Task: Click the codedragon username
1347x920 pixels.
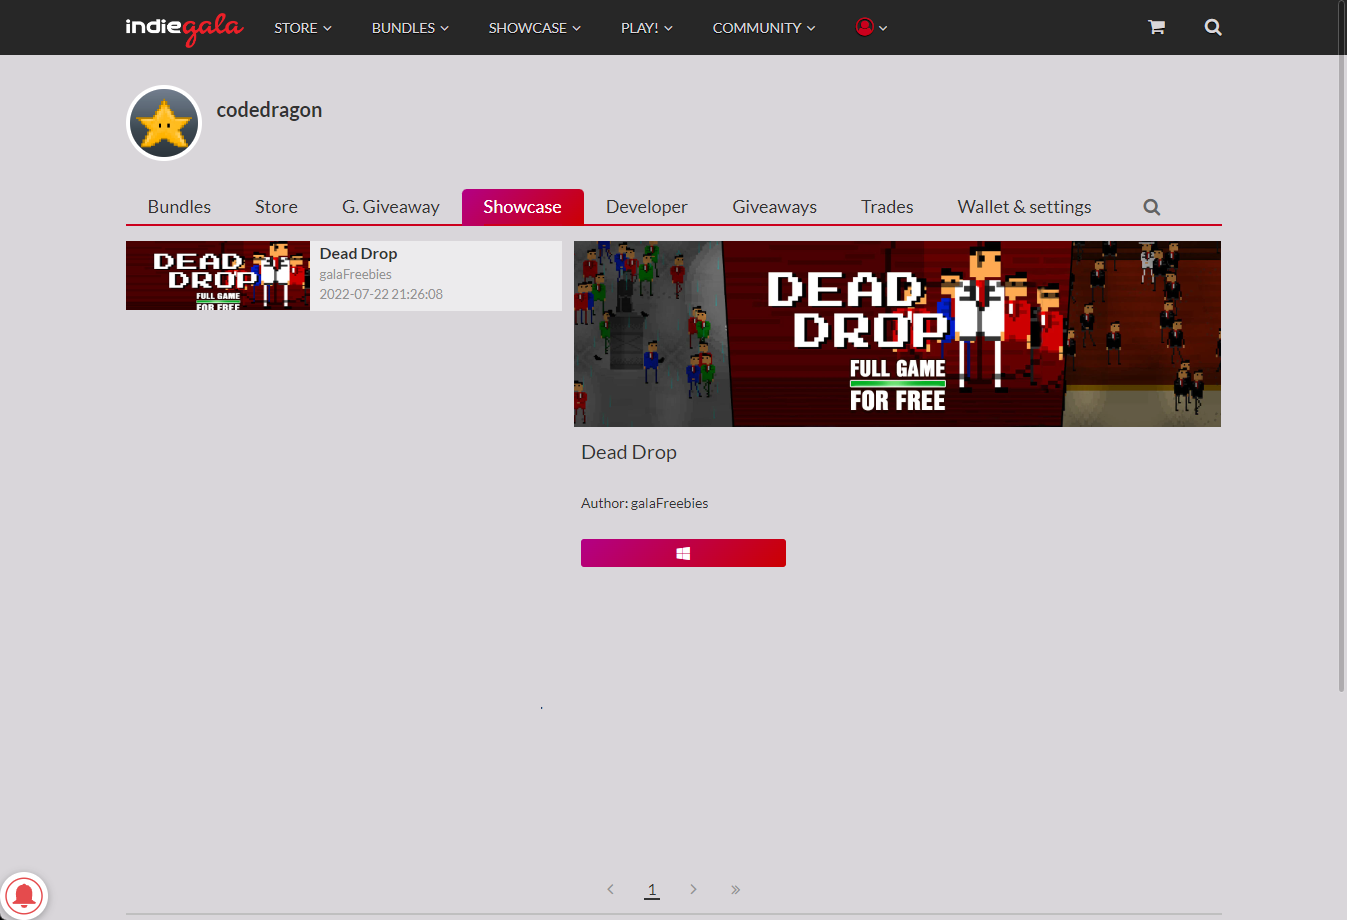Action: click(269, 110)
